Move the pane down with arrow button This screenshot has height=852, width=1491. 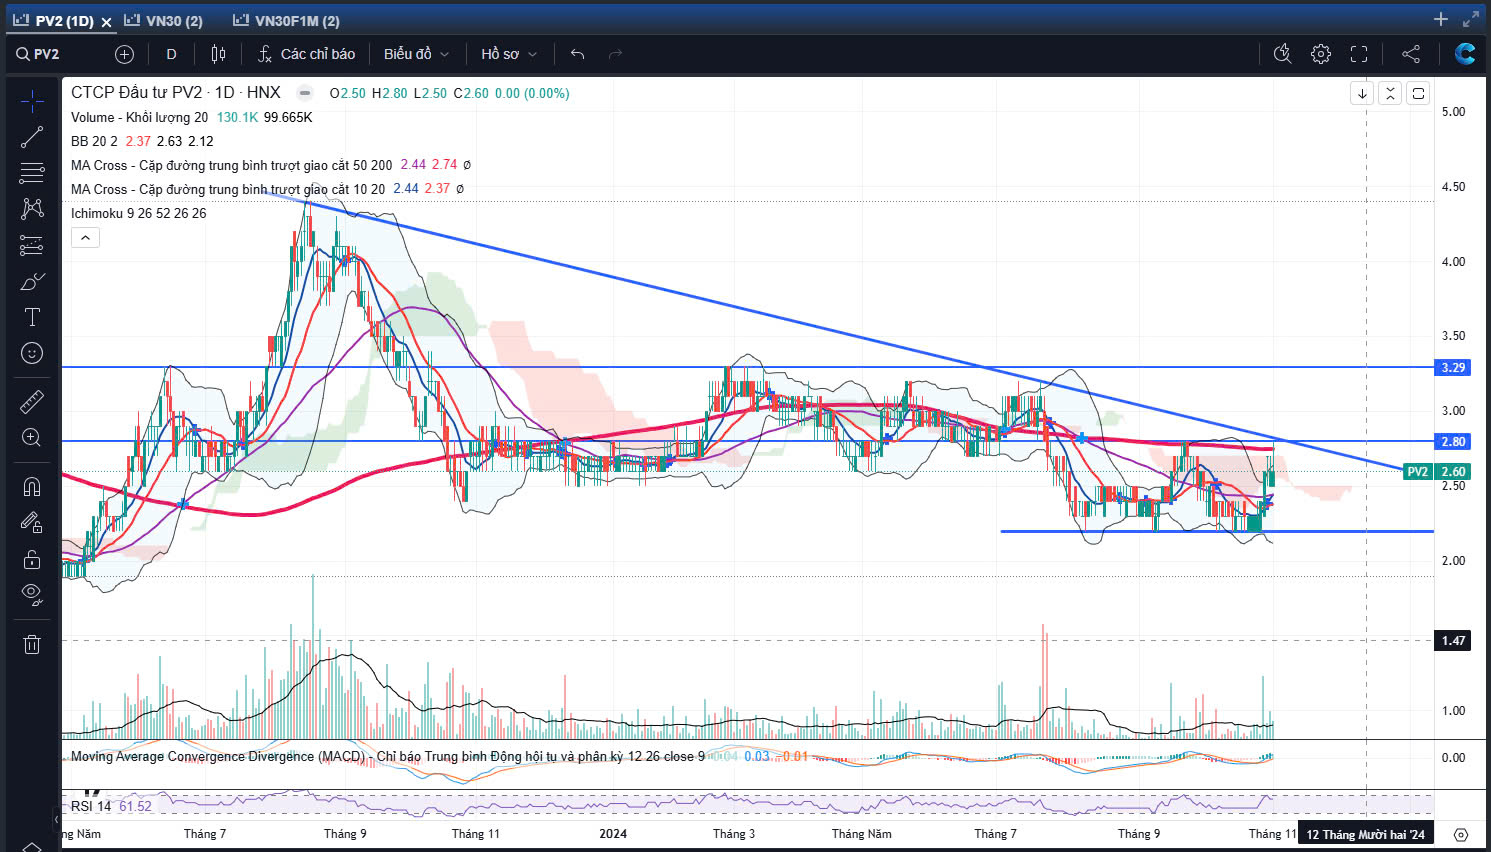coord(1362,93)
